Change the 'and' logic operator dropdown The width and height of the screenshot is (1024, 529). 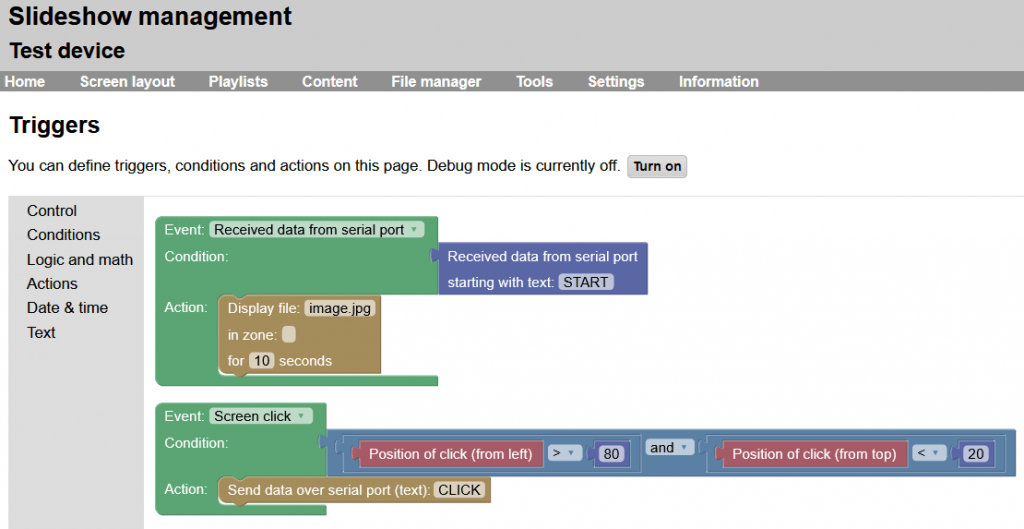pyautogui.click(x=670, y=448)
